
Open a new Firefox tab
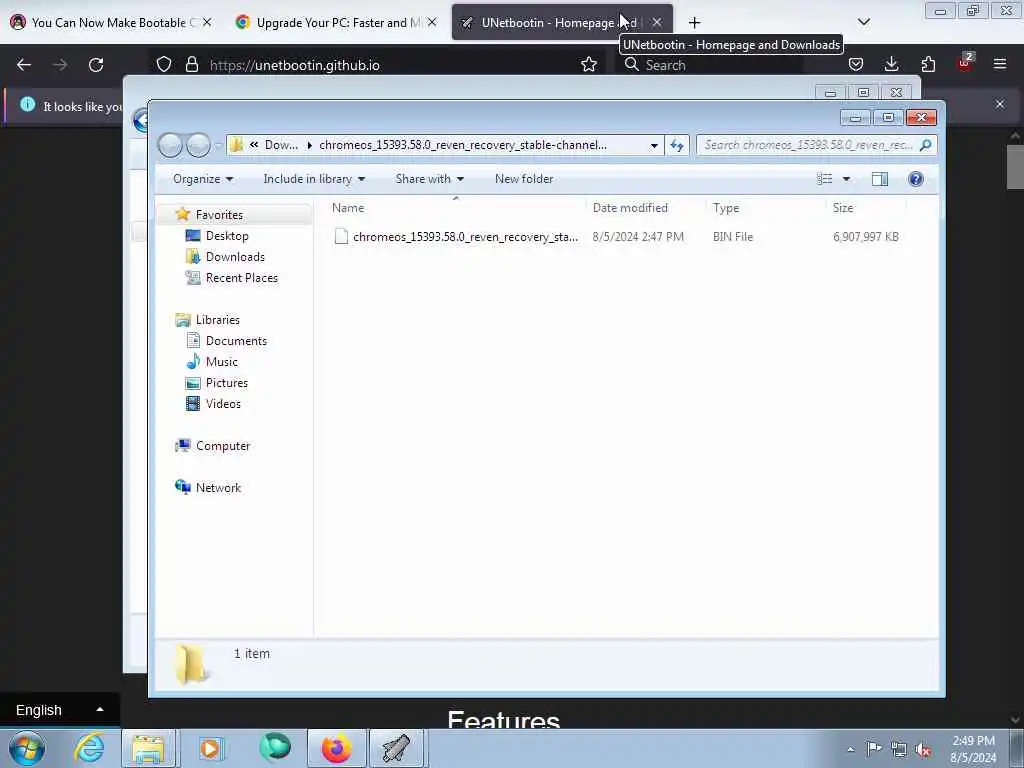pyautogui.click(x=694, y=23)
